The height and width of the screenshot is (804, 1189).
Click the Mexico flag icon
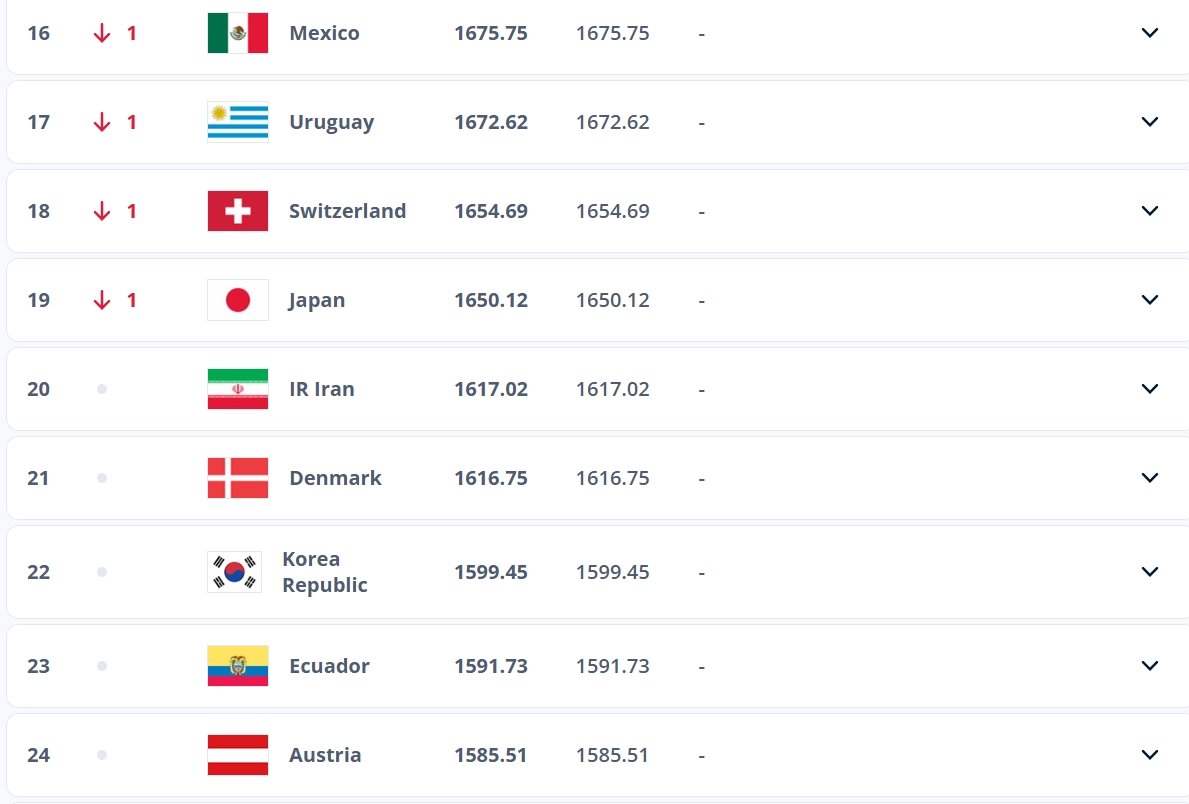click(x=237, y=32)
